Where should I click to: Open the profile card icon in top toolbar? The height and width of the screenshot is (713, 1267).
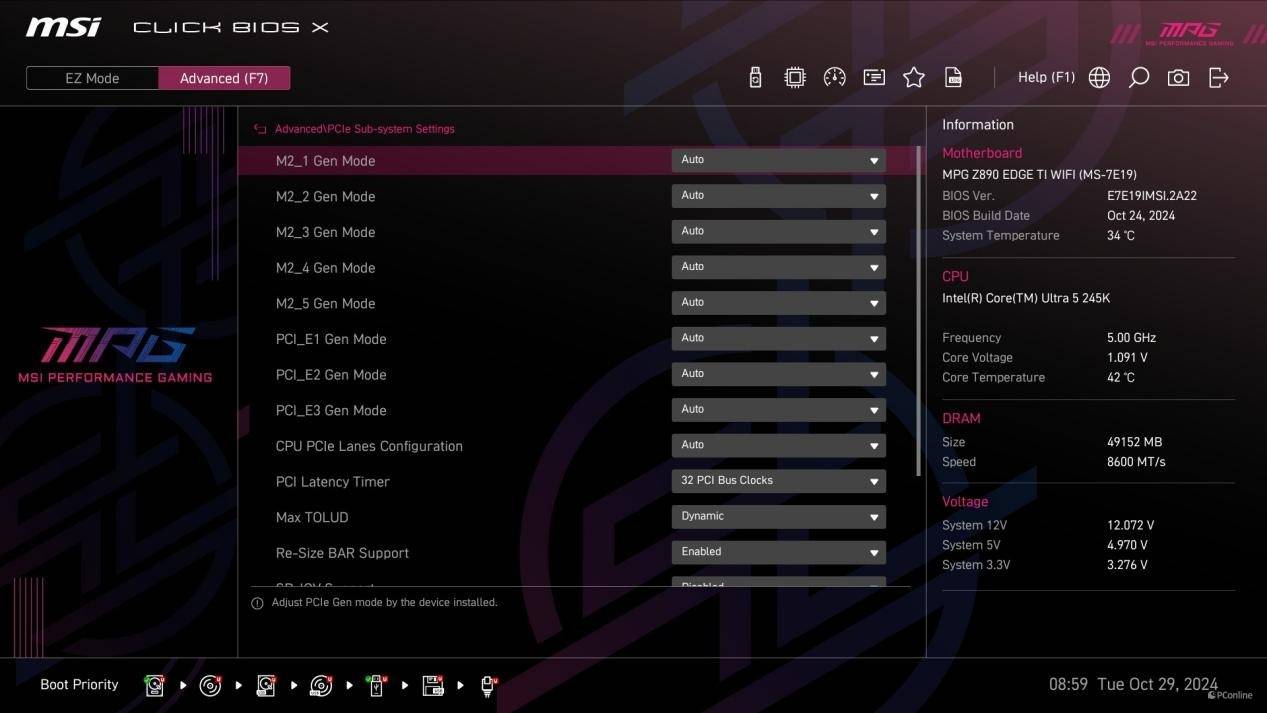click(x=874, y=78)
